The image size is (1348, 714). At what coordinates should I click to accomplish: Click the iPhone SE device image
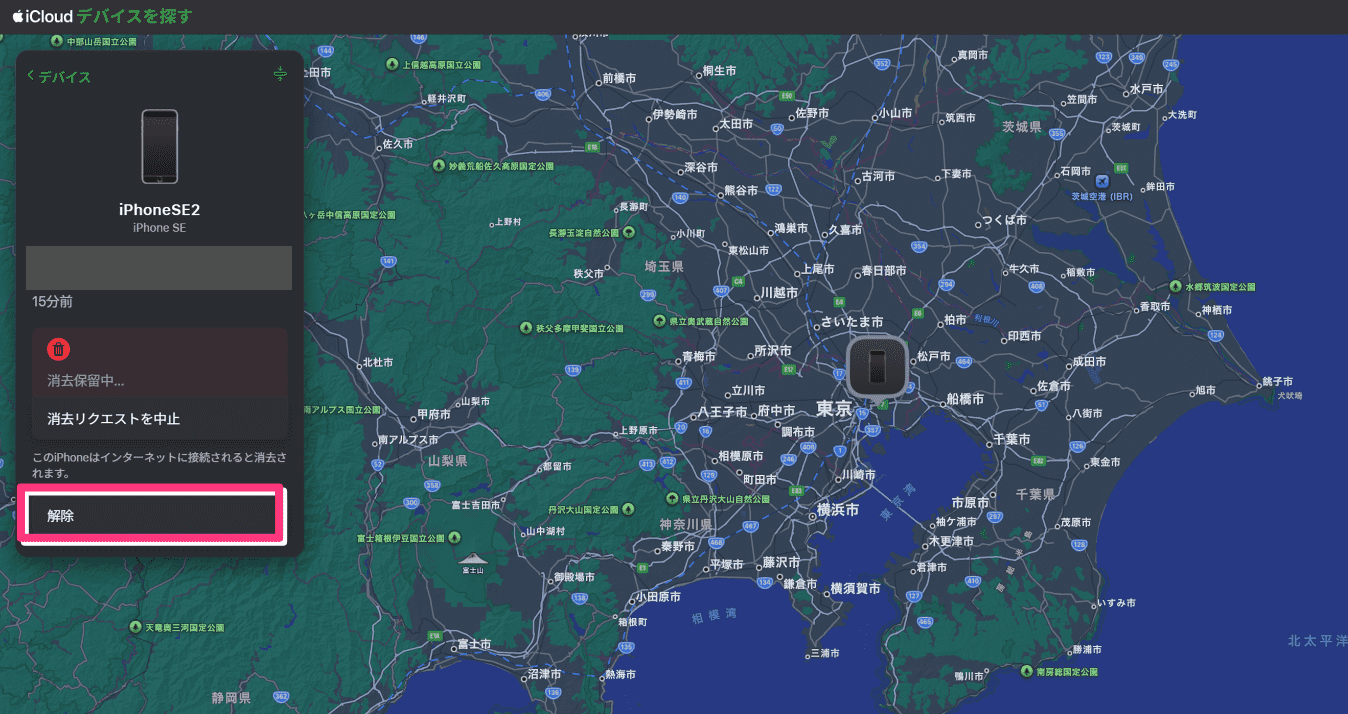coord(160,147)
